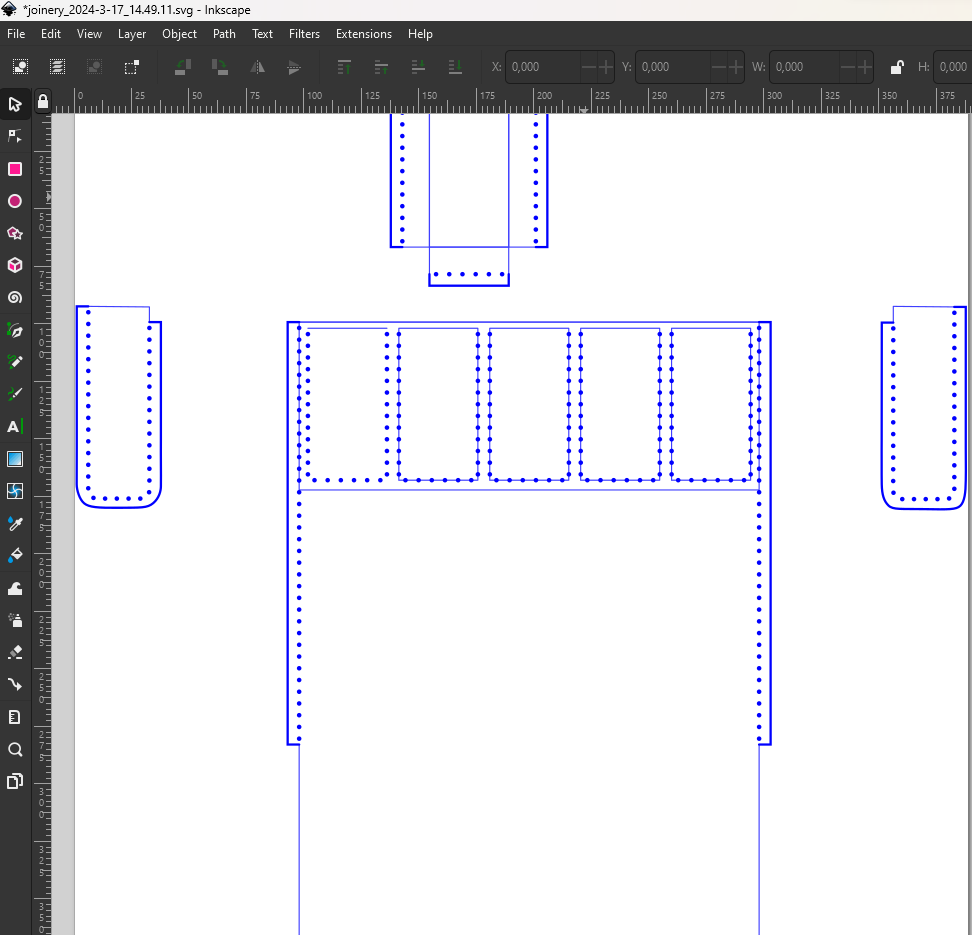The width and height of the screenshot is (972, 935).
Task: Toggle the width/height ratio lock
Action: coord(897,67)
